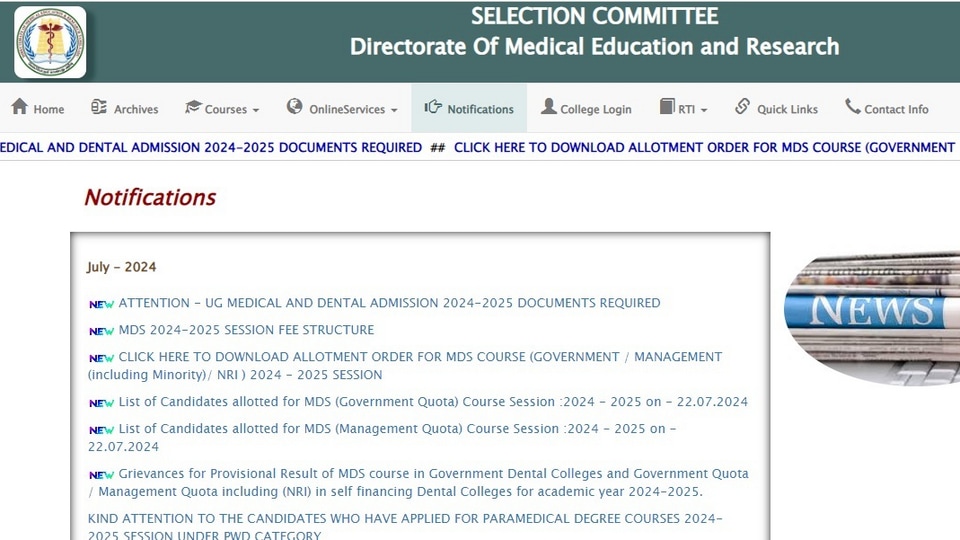
Task: Click the College Login user icon
Action: coord(549,107)
